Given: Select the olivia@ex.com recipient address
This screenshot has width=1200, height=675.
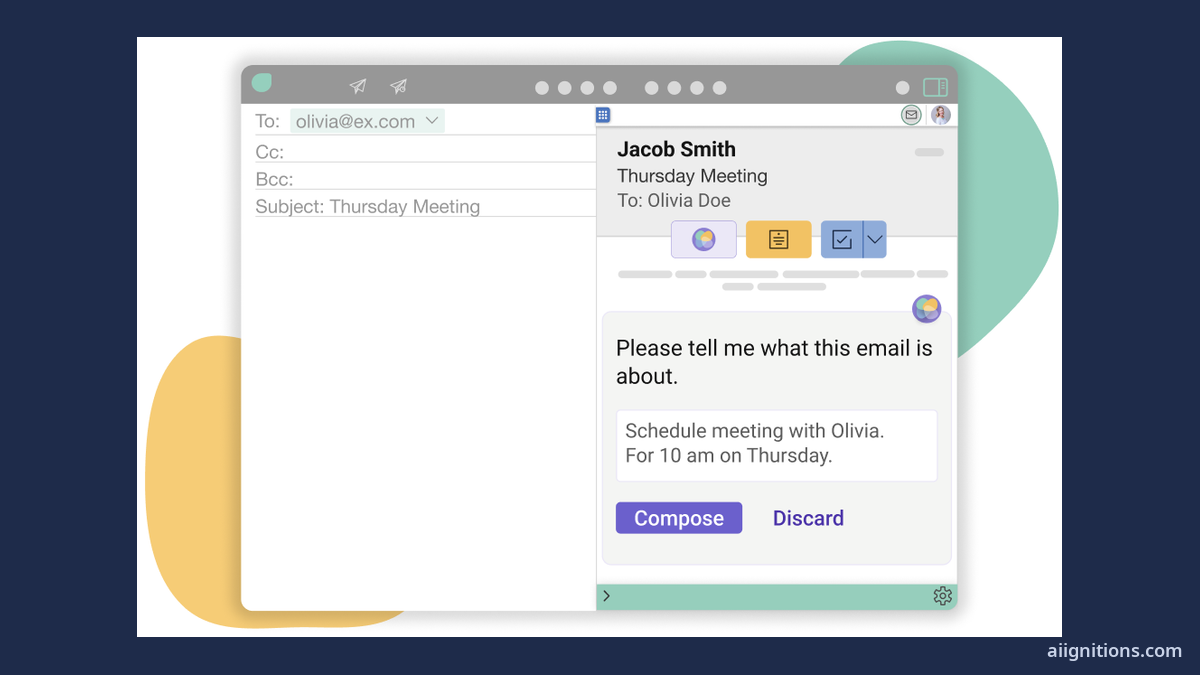Looking at the screenshot, I should pos(355,122).
